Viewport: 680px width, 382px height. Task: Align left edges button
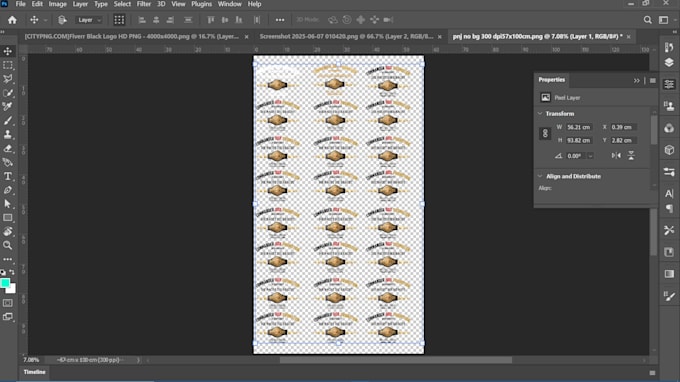point(142,20)
